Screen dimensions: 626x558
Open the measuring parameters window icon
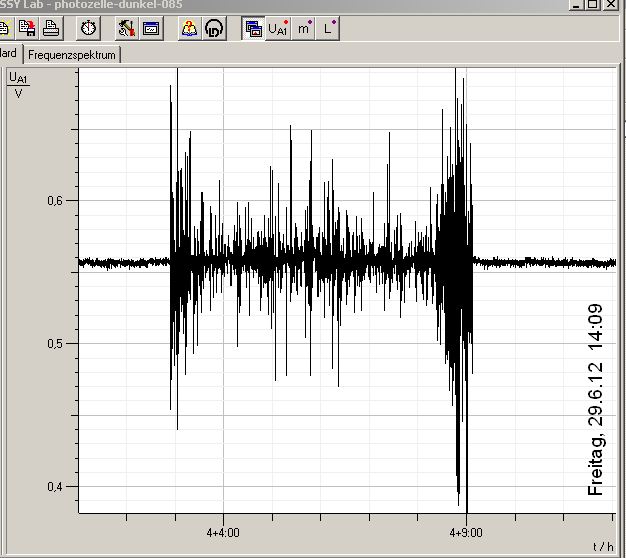(x=151, y=28)
